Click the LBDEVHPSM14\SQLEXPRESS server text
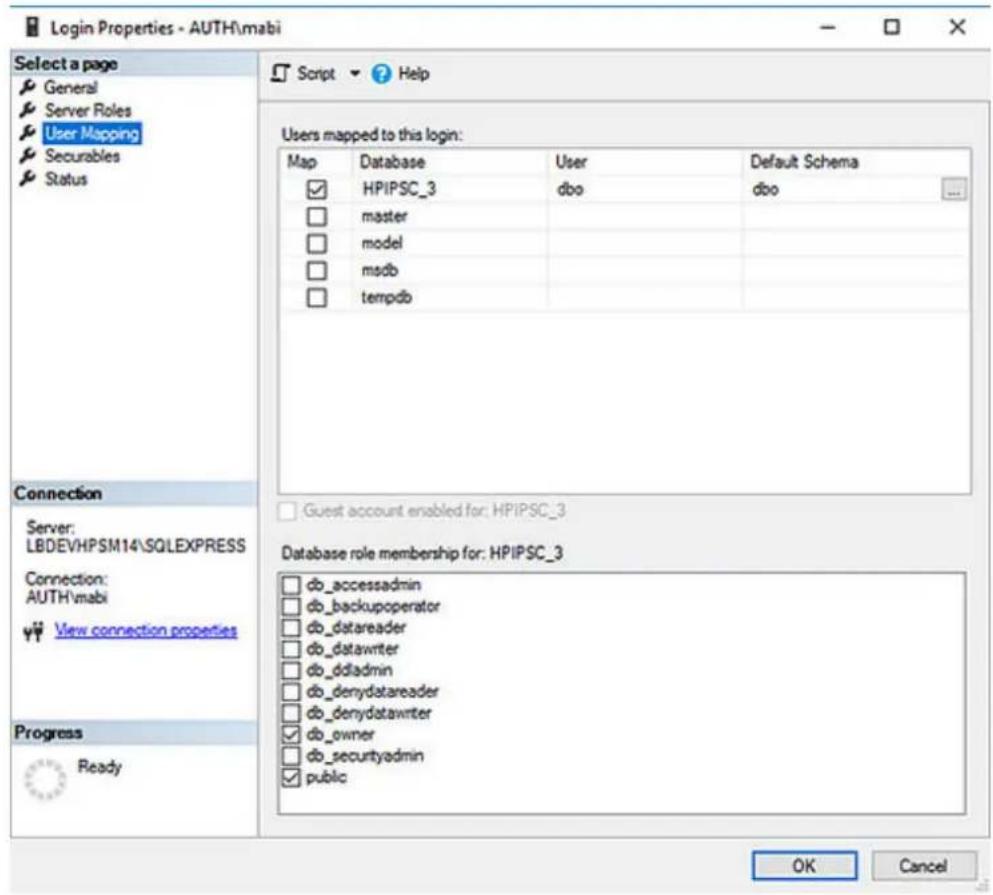Screen dimensions: 993x895 [136, 546]
